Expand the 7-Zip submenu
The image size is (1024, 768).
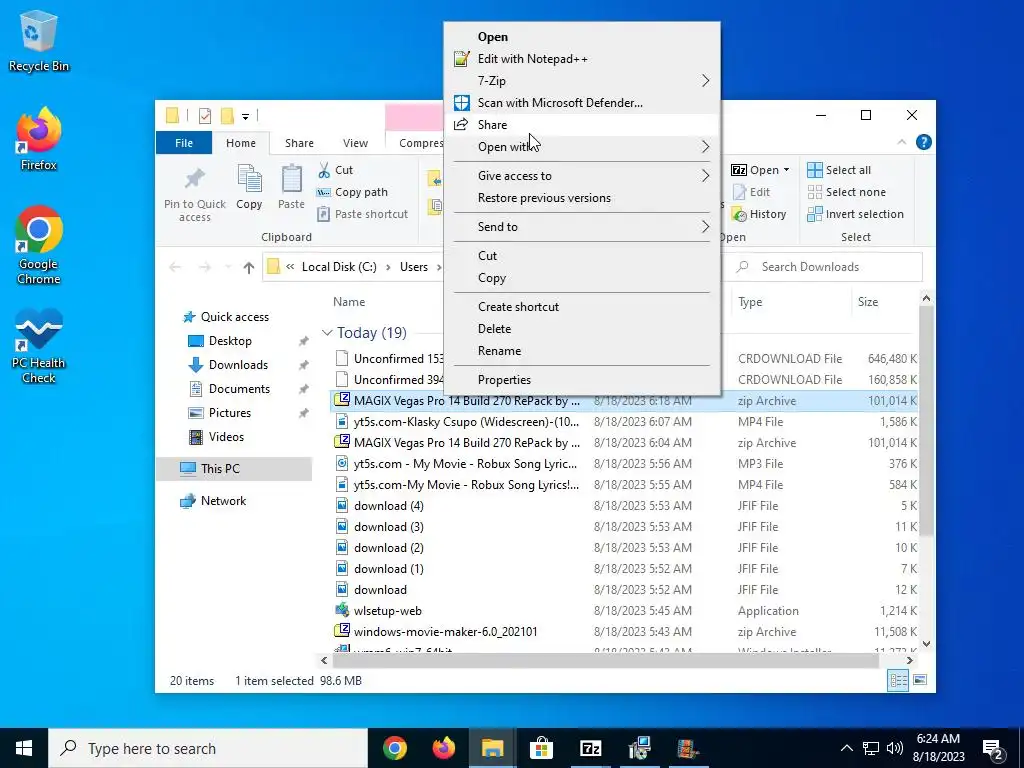tap(581, 80)
